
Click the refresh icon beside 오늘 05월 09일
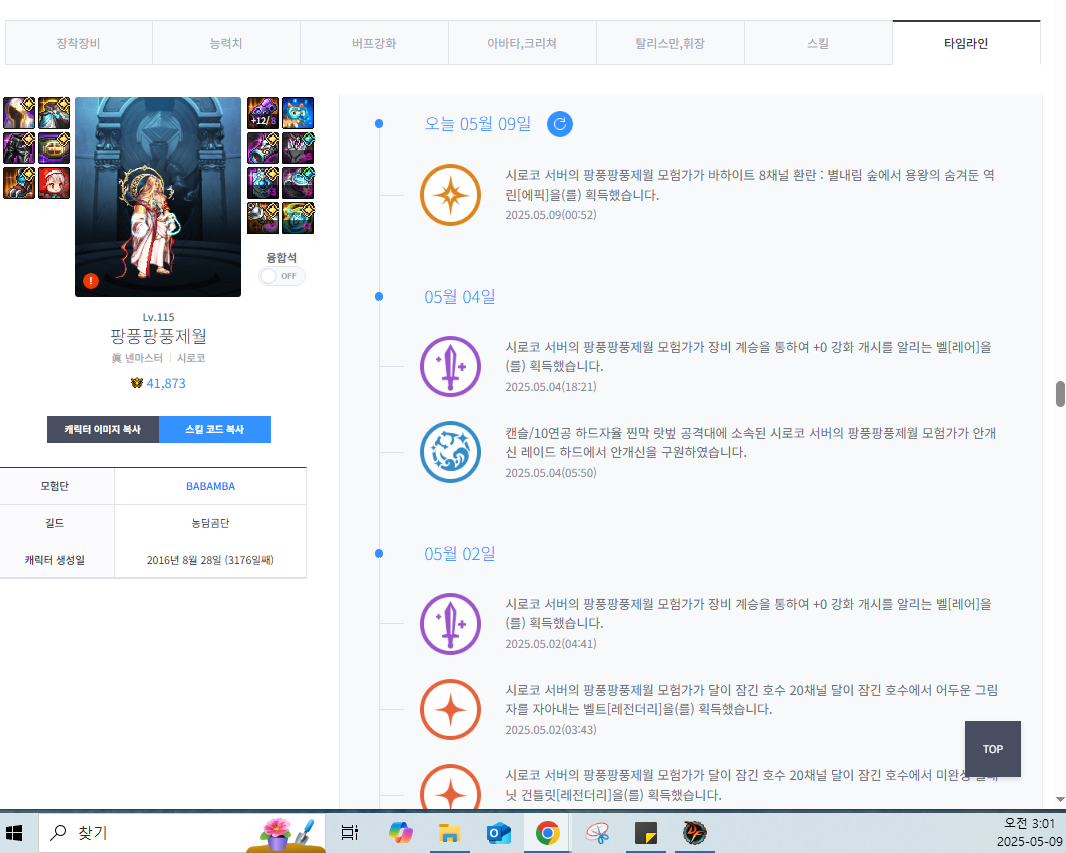click(560, 124)
